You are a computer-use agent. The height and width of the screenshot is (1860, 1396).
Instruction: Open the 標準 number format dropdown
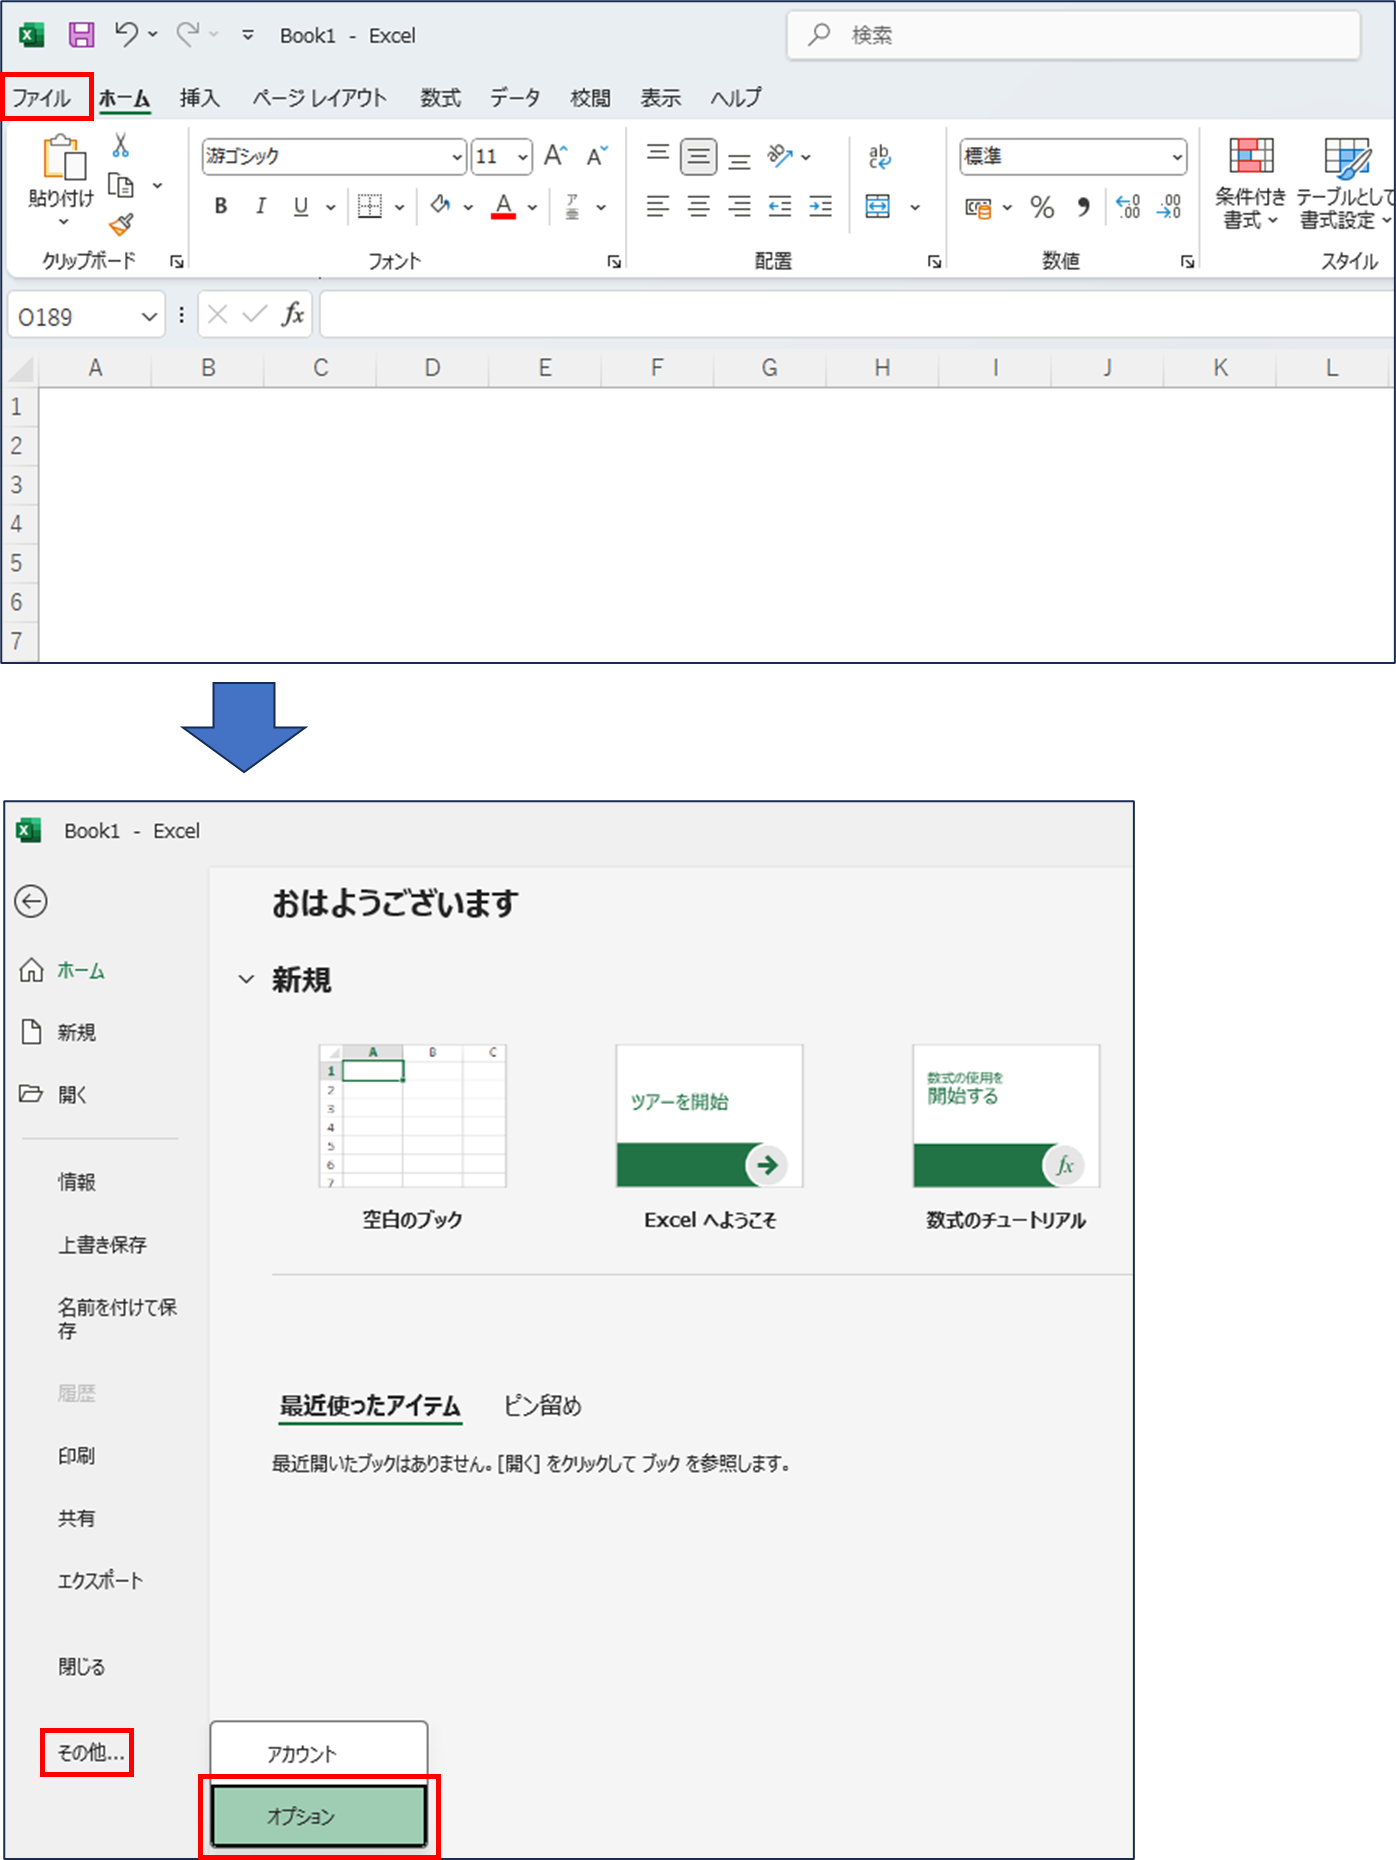[1177, 157]
